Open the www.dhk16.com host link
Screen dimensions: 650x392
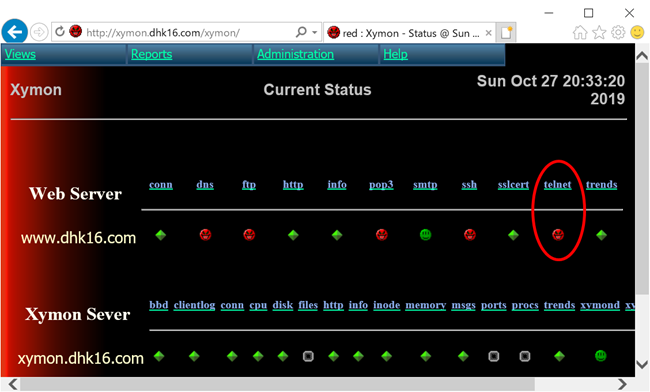[x=78, y=238]
